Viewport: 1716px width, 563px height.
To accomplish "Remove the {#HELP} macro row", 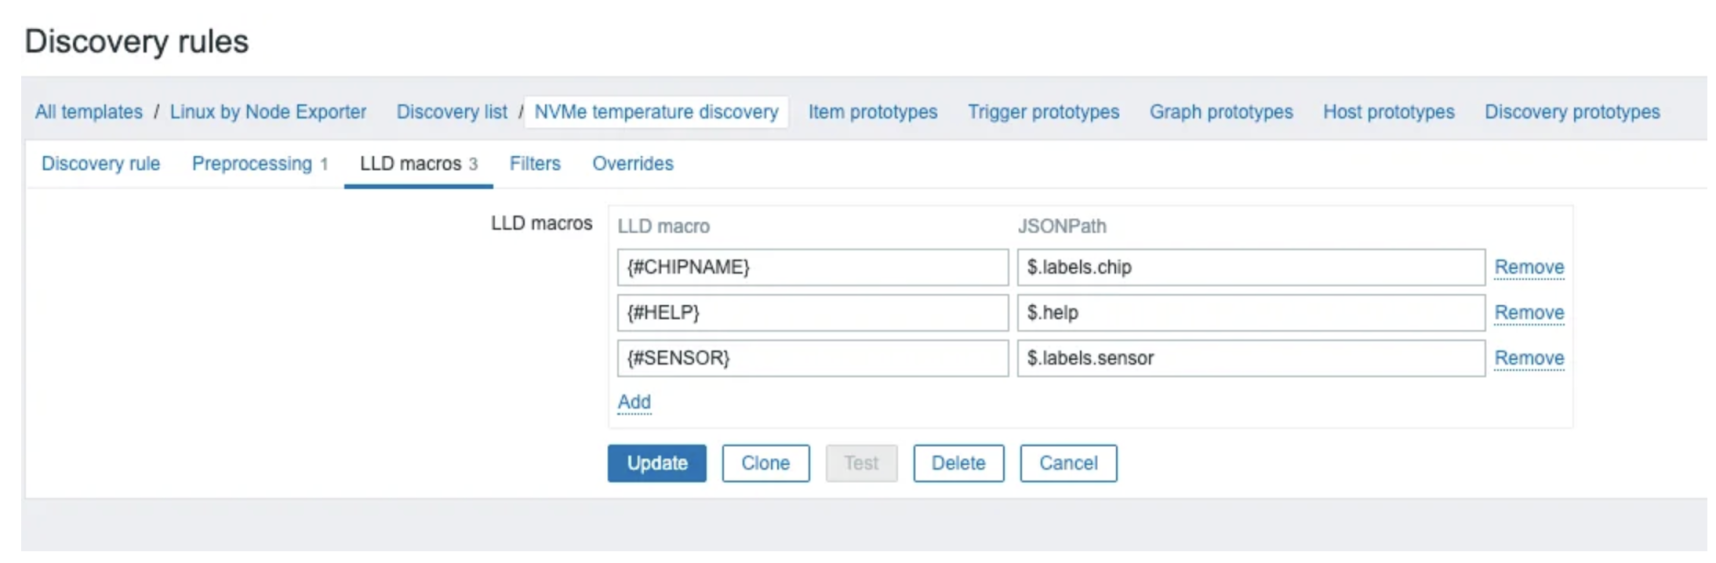I will tap(1528, 312).
